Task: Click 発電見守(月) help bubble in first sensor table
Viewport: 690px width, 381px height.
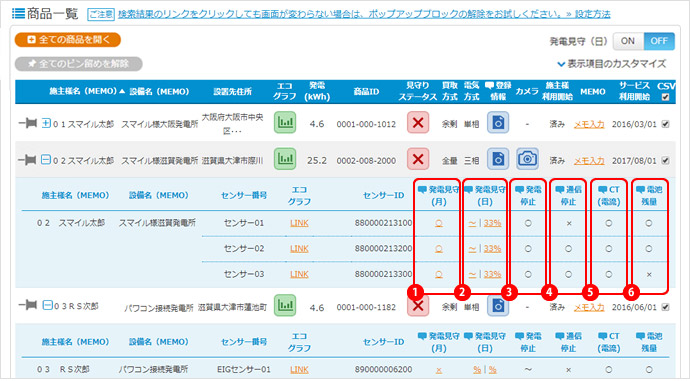Action: [422, 190]
